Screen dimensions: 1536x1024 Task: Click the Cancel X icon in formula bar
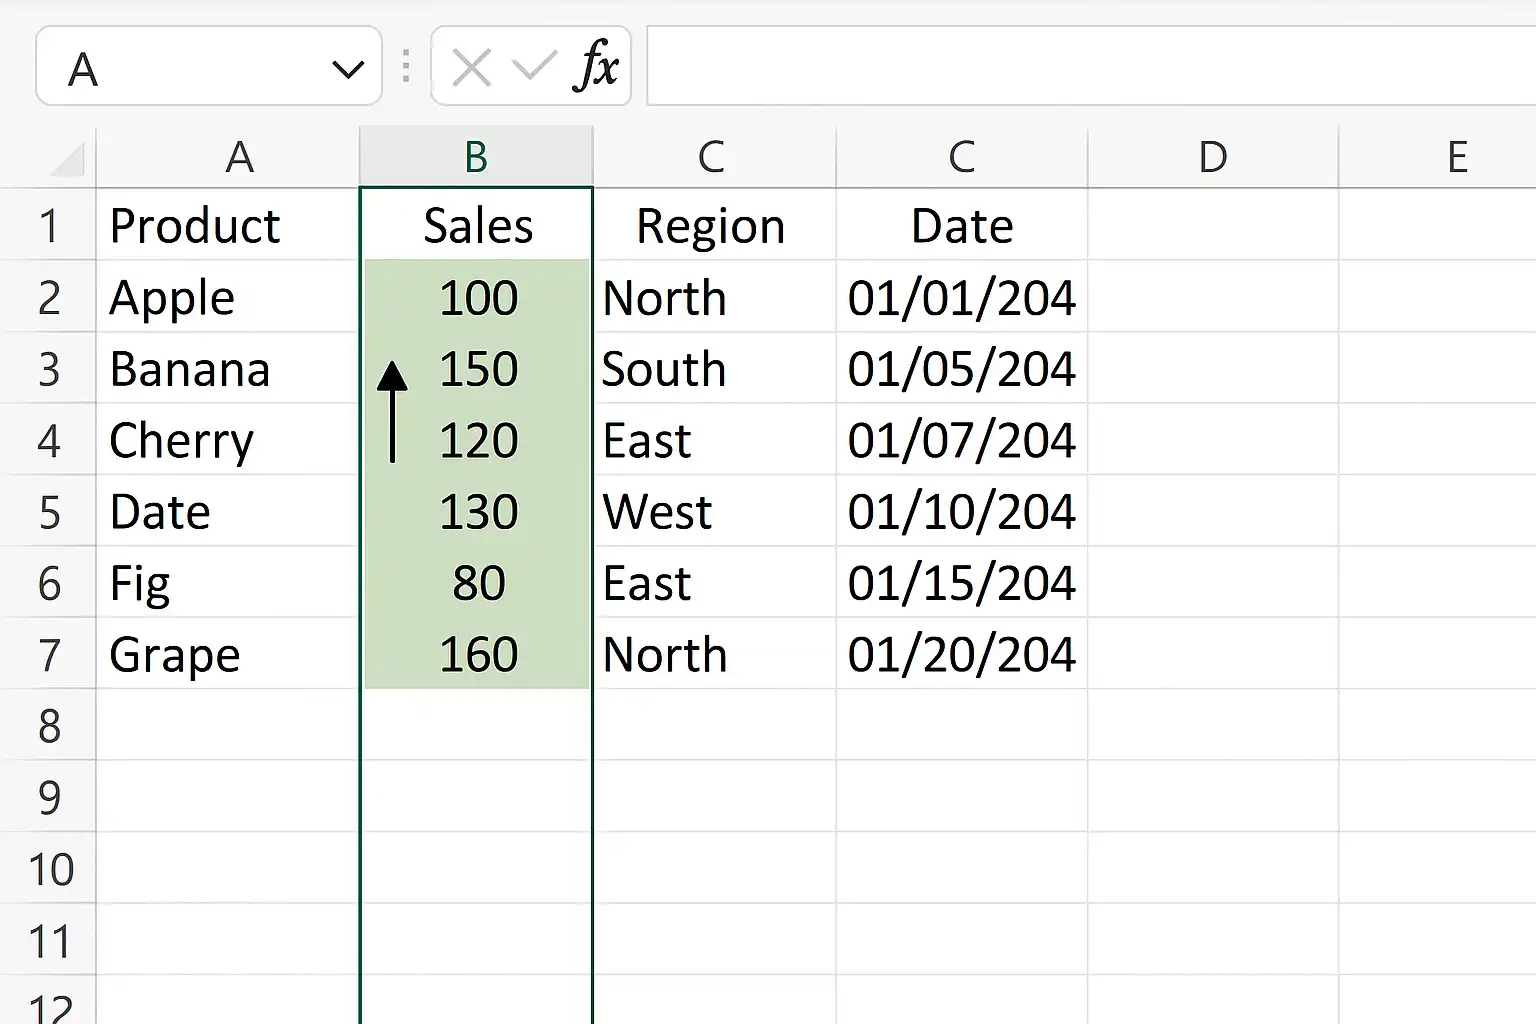pyautogui.click(x=471, y=68)
